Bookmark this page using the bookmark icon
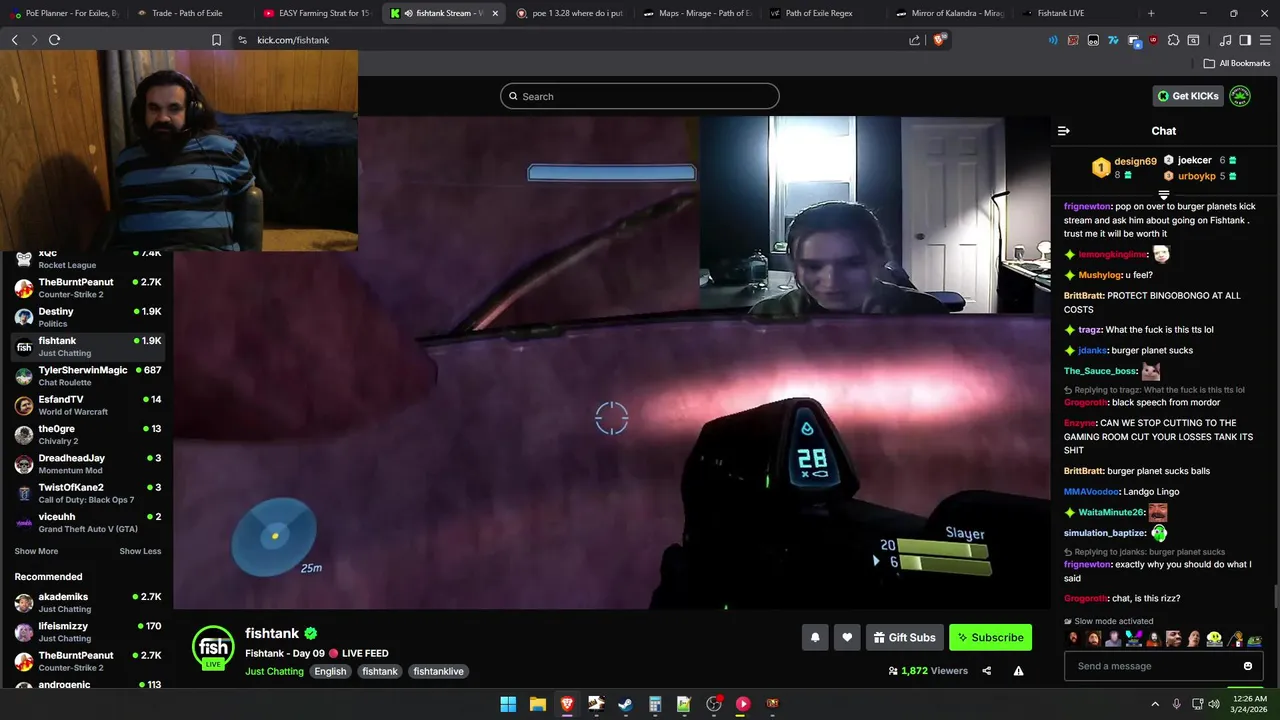The height and width of the screenshot is (720, 1280). 216,40
